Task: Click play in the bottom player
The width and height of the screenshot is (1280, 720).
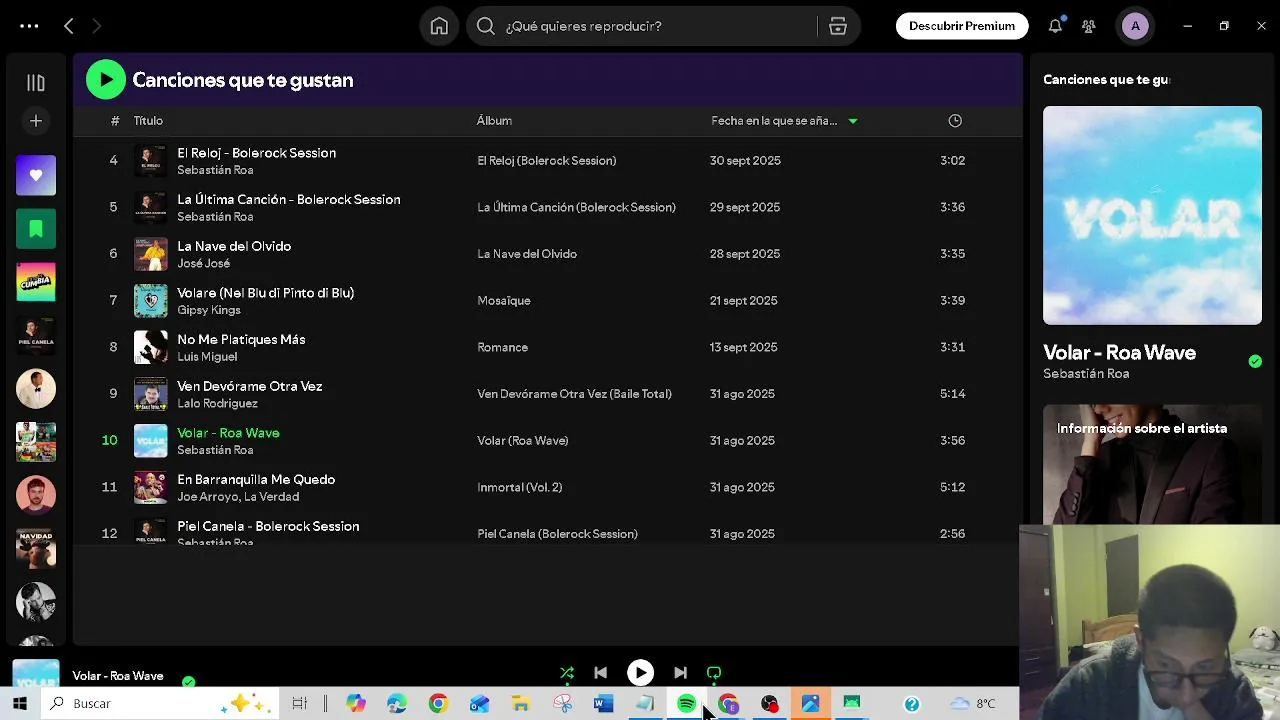Action: [x=640, y=673]
